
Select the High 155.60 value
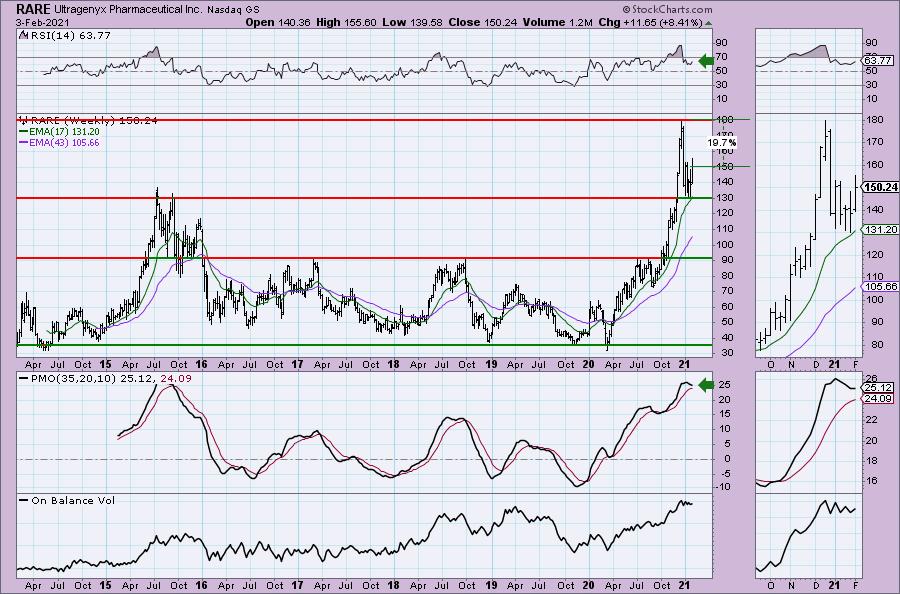coord(348,22)
